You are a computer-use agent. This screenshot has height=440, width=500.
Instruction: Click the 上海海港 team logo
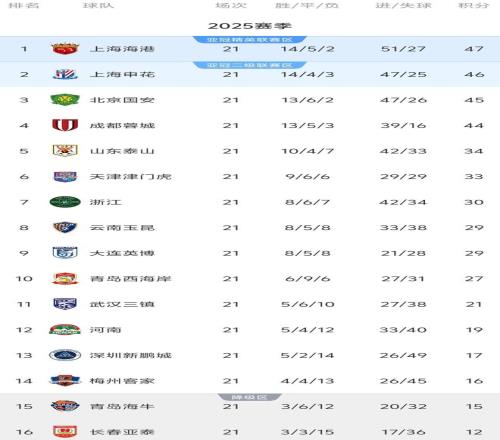pyautogui.click(x=65, y=49)
